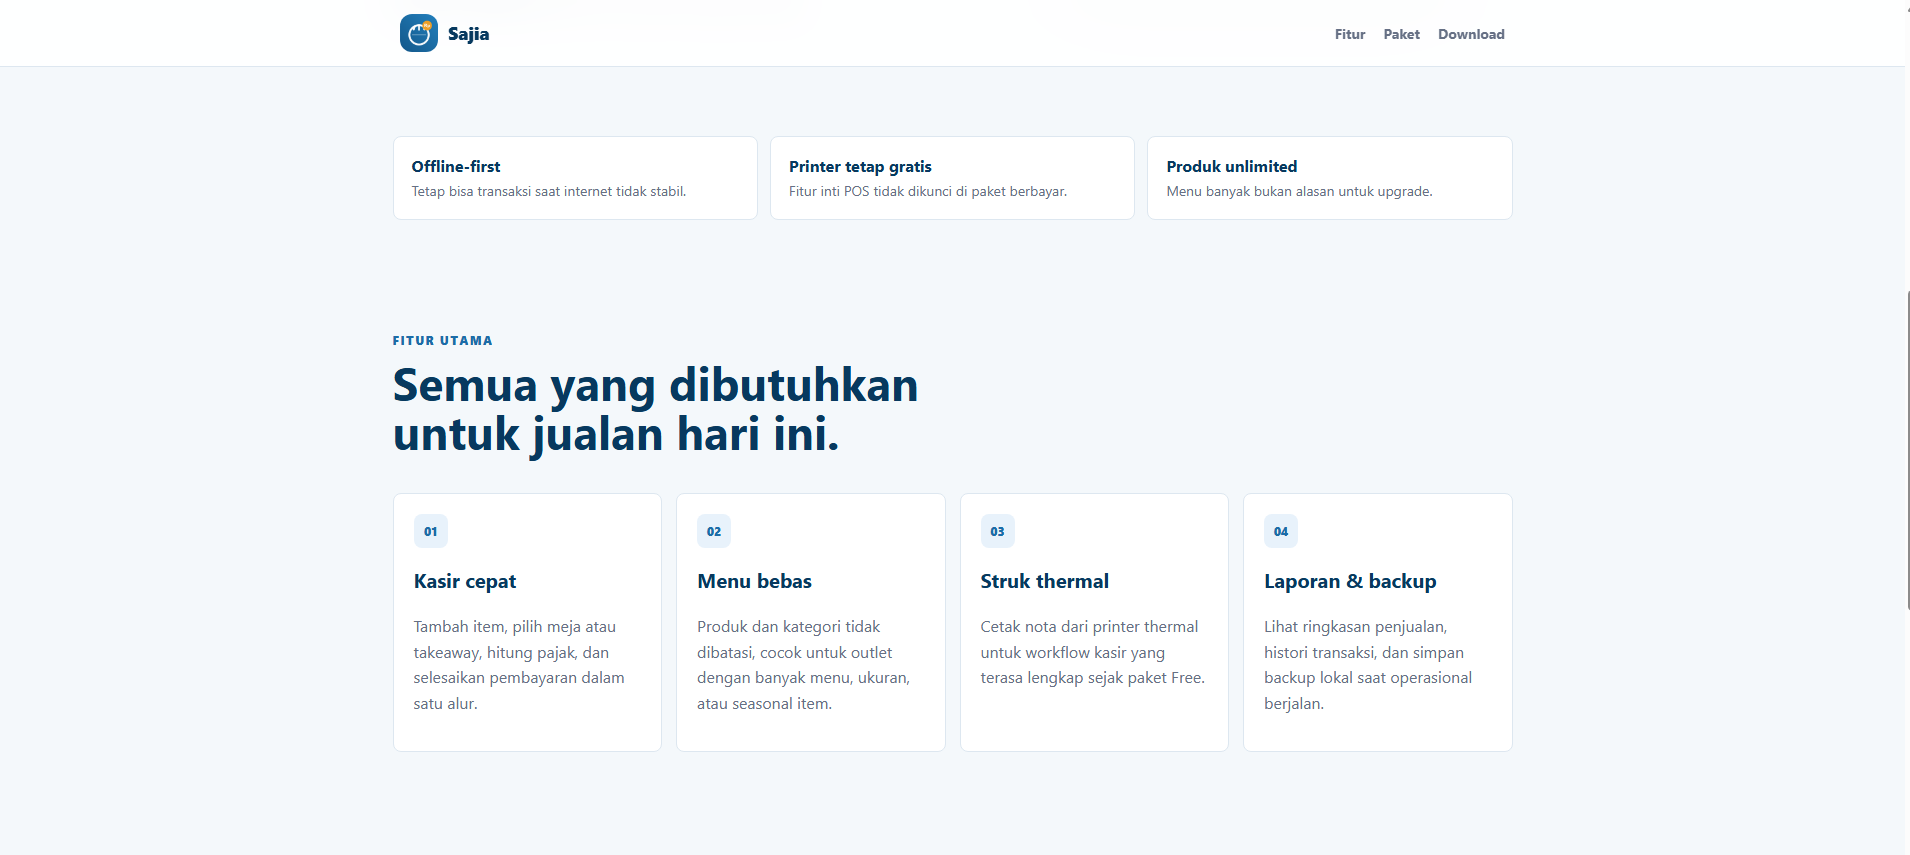
Task: Open the Paket nav link
Action: (1401, 34)
